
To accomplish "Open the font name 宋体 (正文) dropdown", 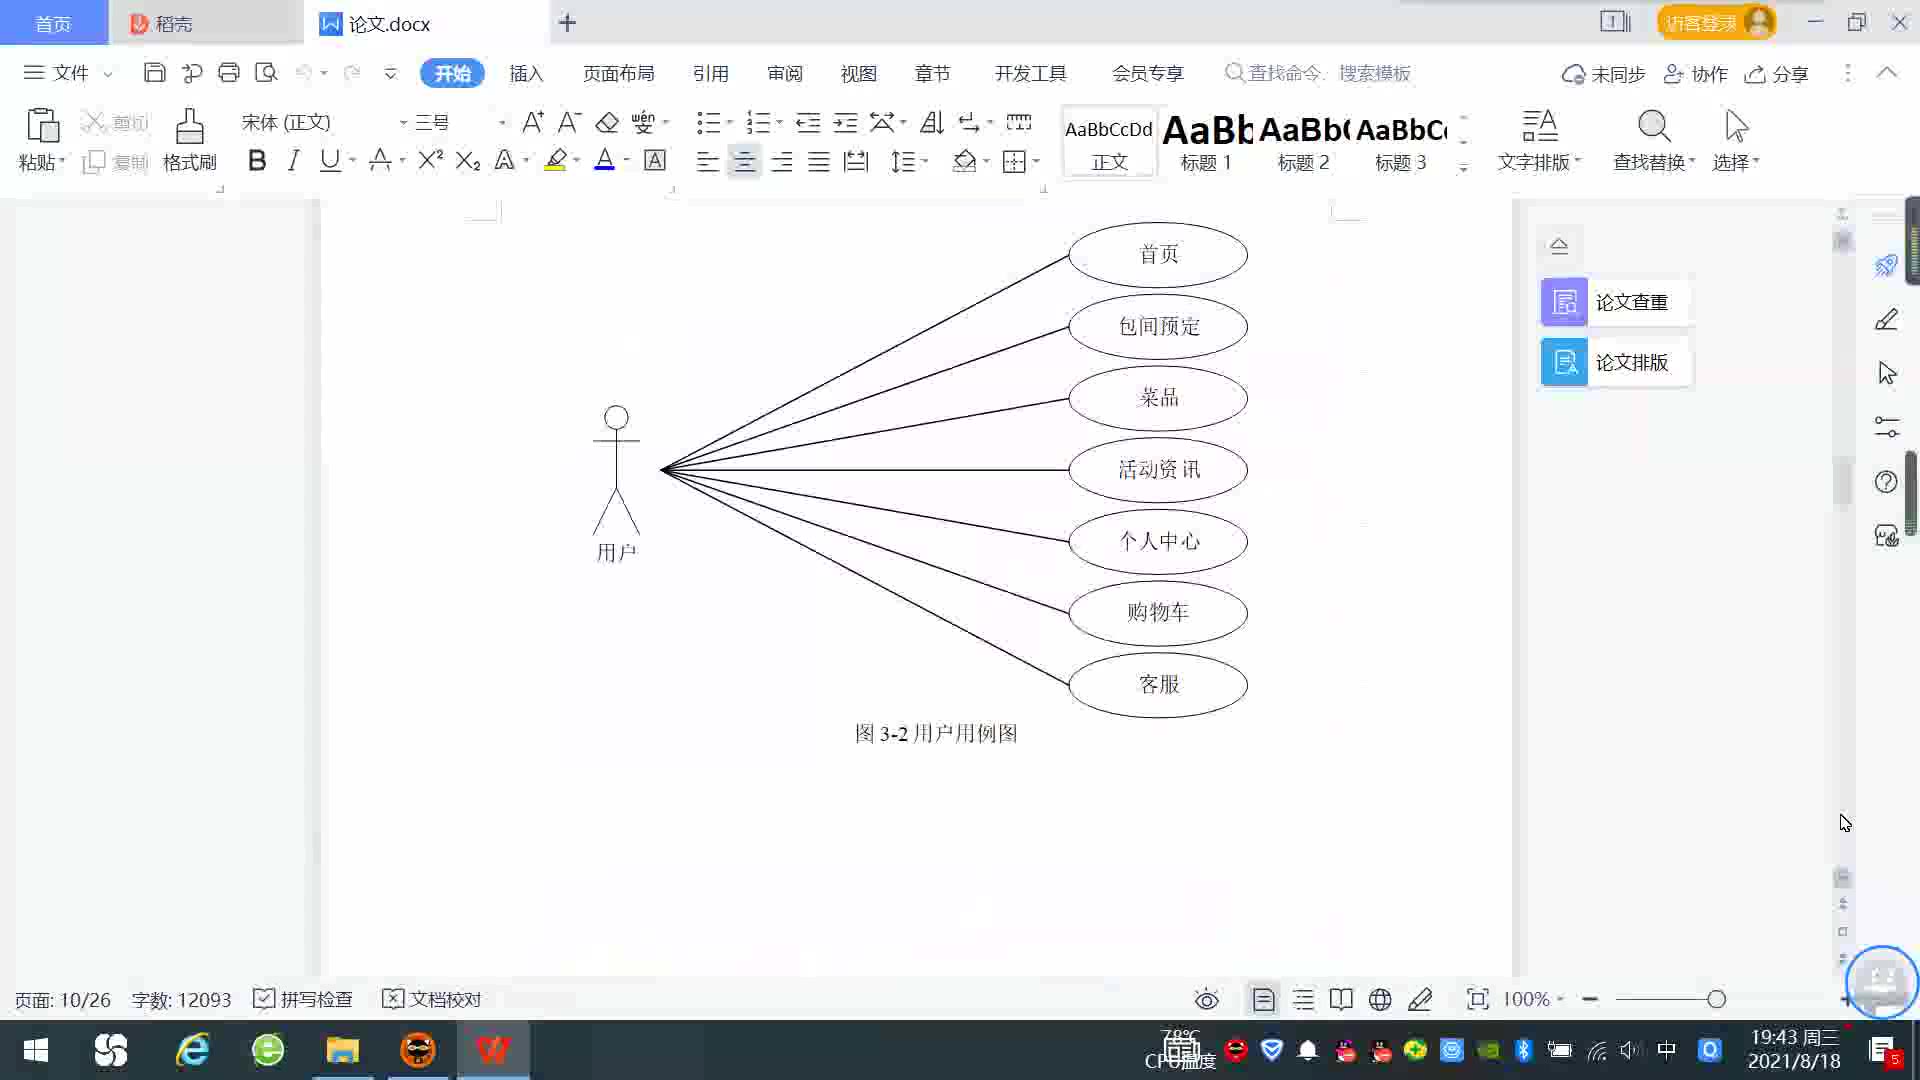I will click(x=403, y=122).
